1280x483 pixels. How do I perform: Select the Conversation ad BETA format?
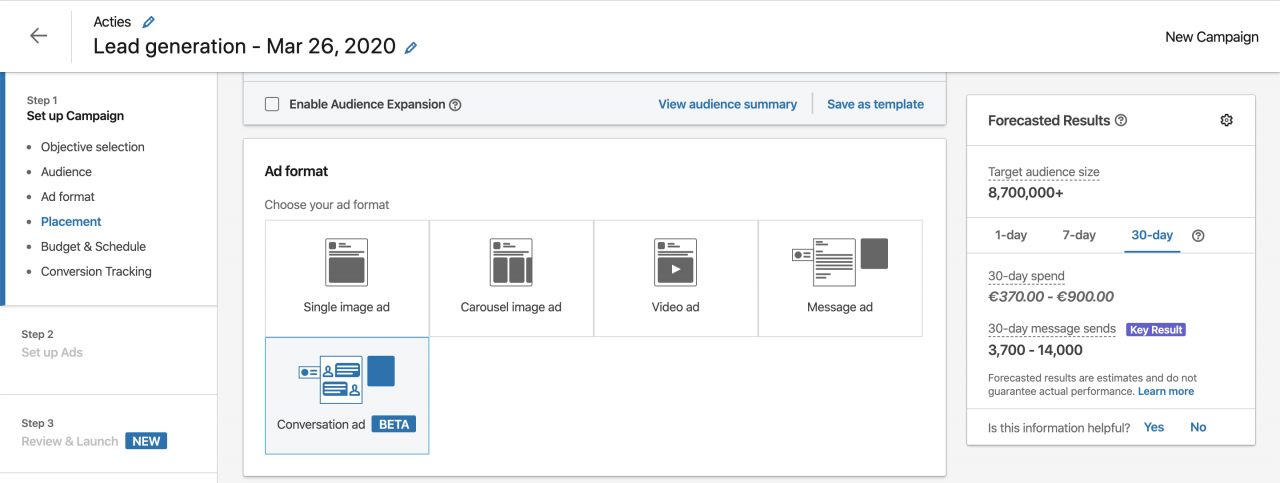pyautogui.click(x=347, y=396)
